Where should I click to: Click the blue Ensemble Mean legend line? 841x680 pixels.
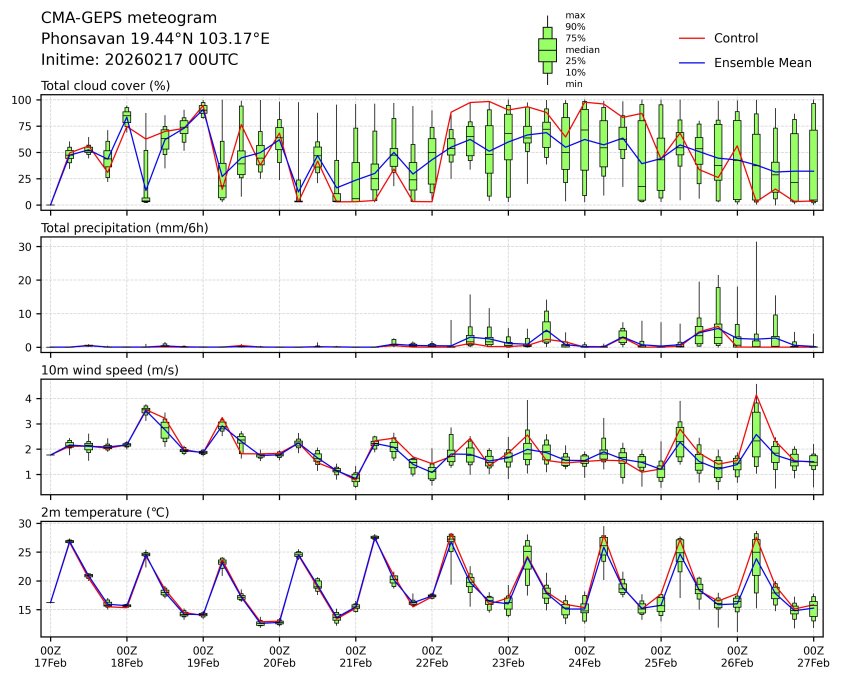coord(692,62)
